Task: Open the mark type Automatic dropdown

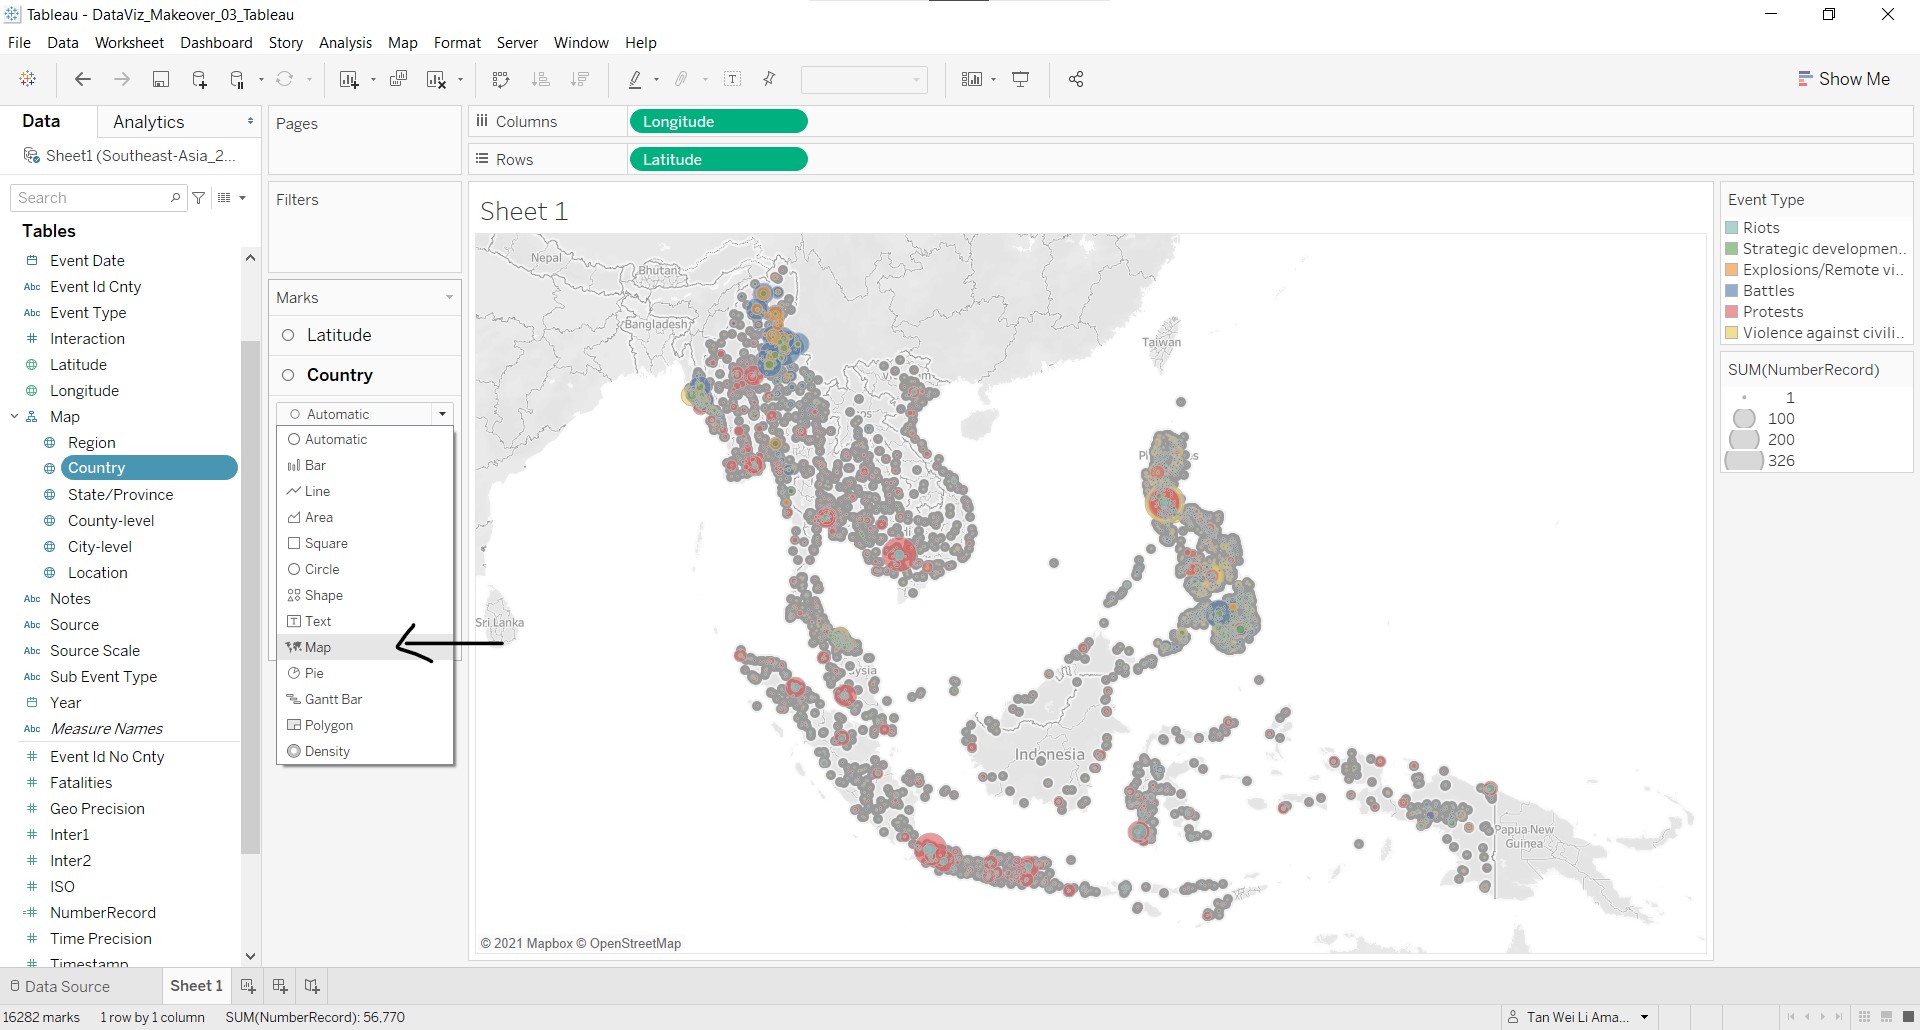Action: 365,414
